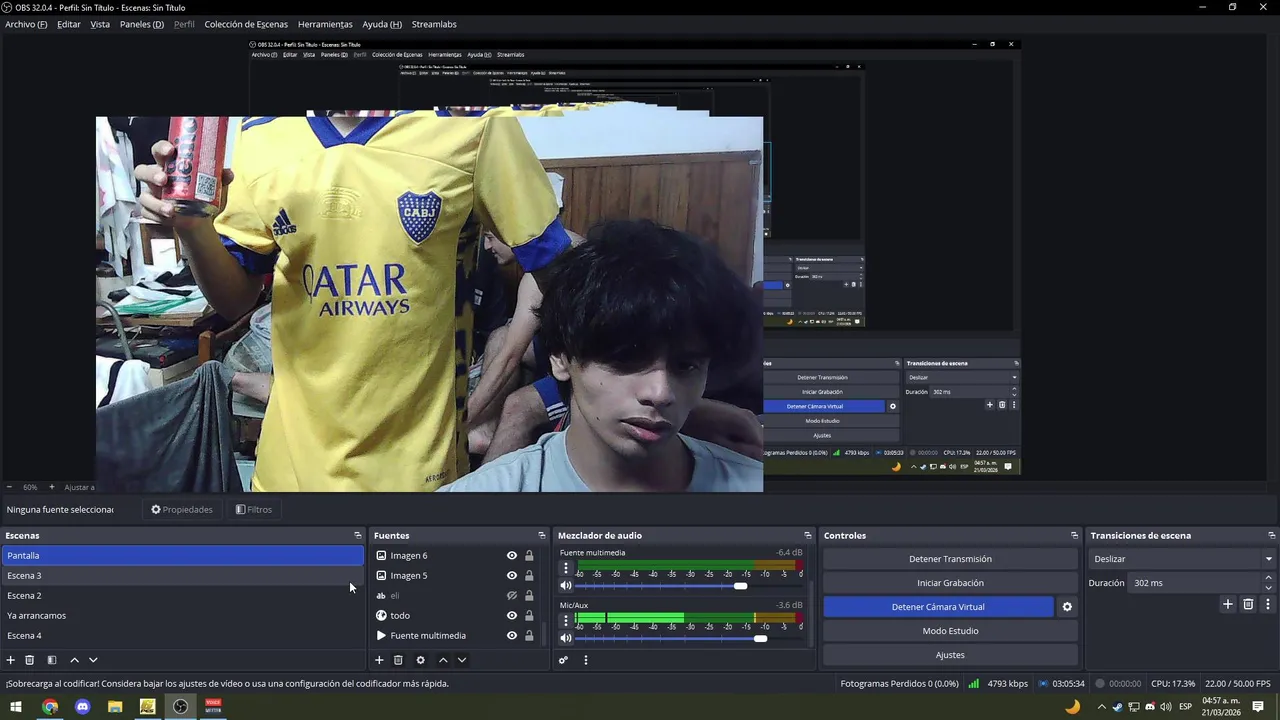Open virtual camera settings gear

(1067, 607)
